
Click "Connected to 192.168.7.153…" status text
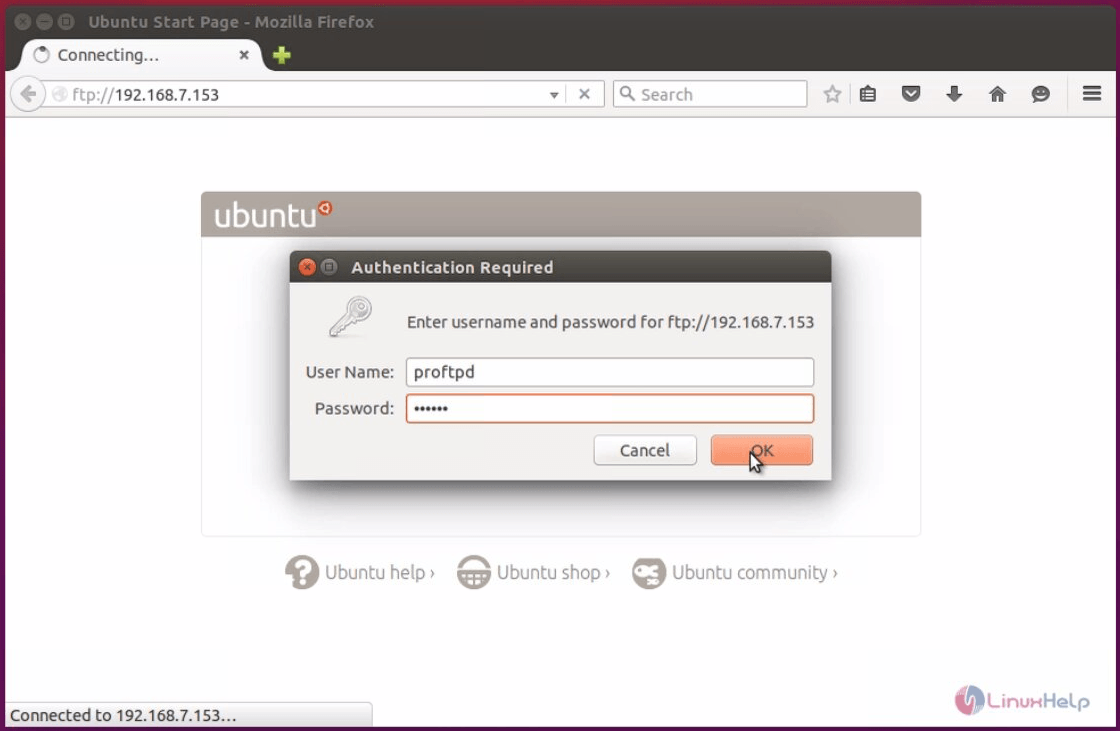123,715
